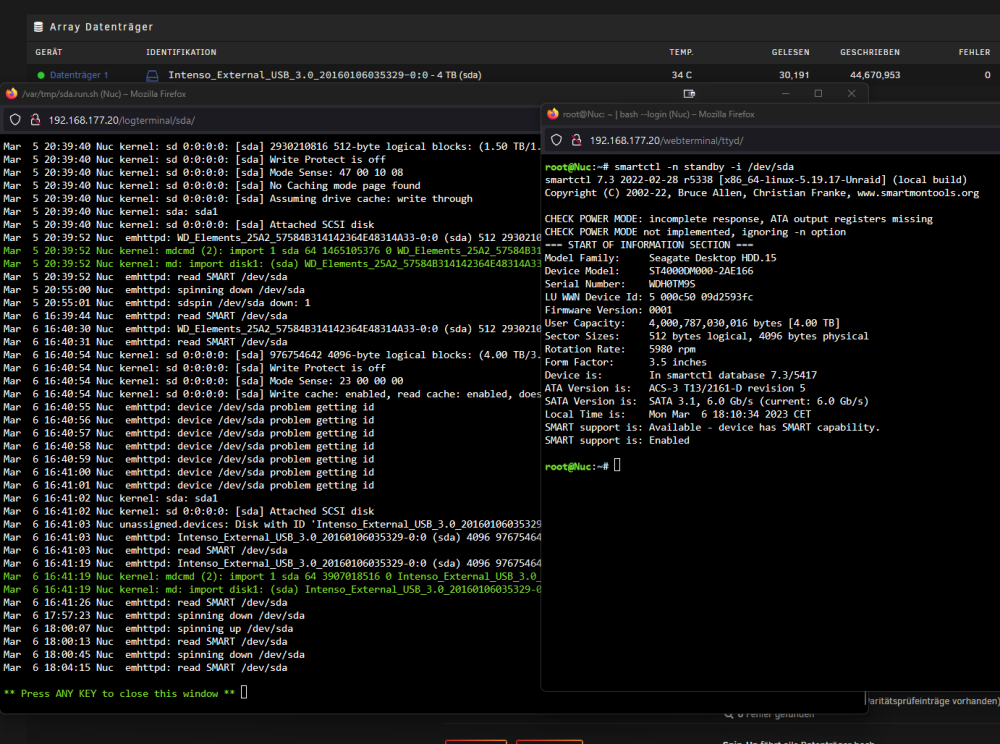Click the Intenso_External_USB_3.0 identification text
1000x744 pixels.
(325, 75)
